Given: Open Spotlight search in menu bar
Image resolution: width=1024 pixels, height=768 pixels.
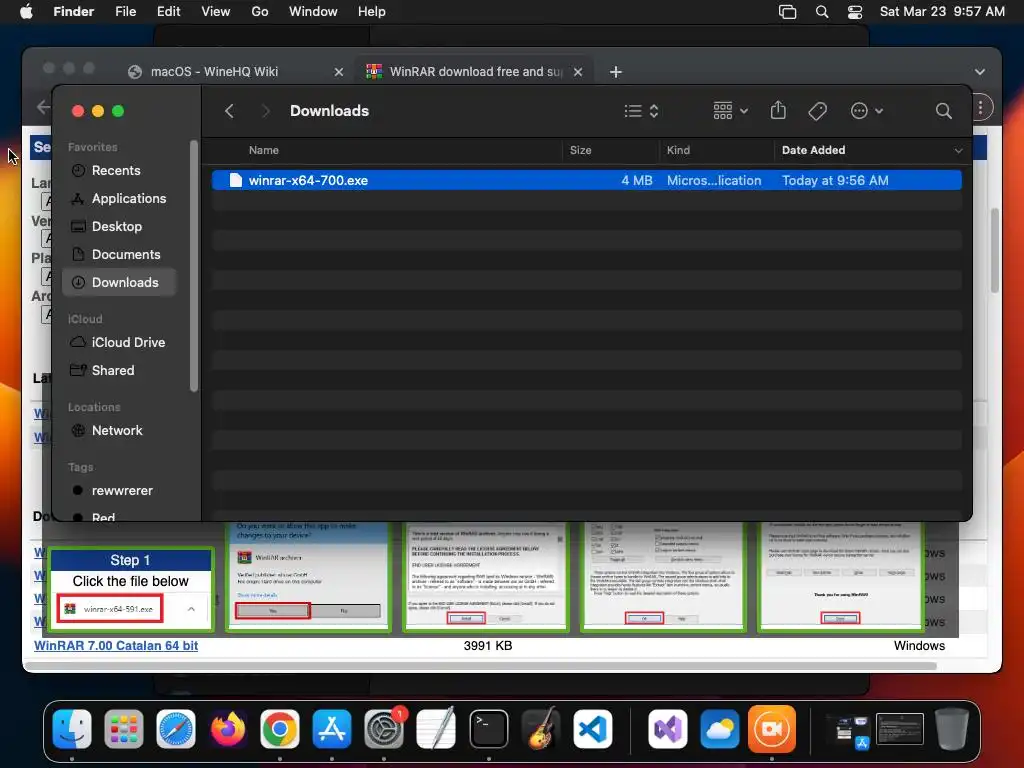Looking at the screenshot, I should [822, 12].
